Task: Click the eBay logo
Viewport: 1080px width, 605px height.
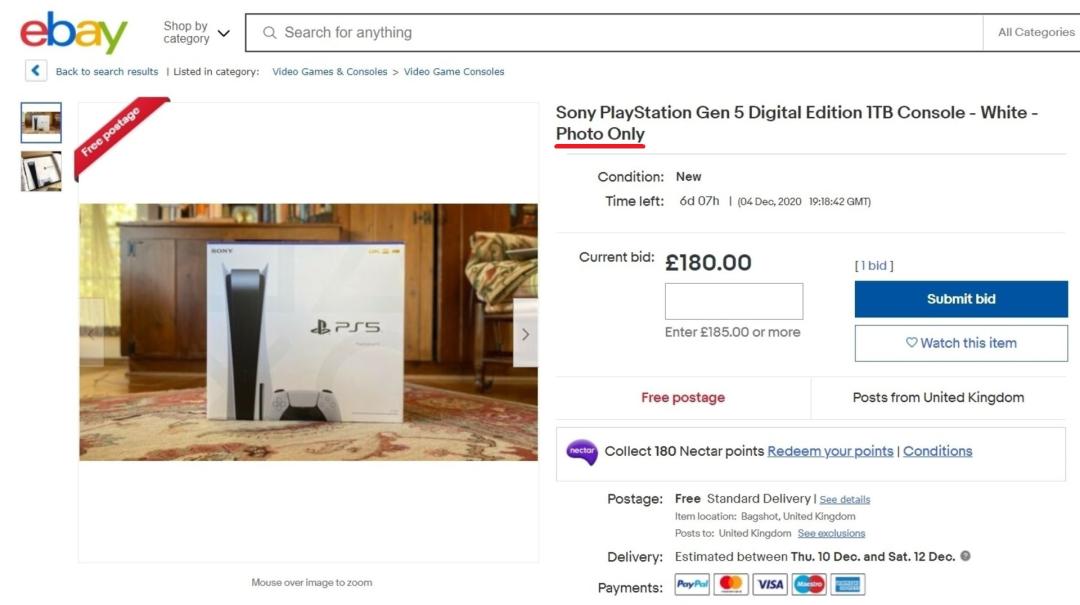Action: pyautogui.click(x=73, y=33)
